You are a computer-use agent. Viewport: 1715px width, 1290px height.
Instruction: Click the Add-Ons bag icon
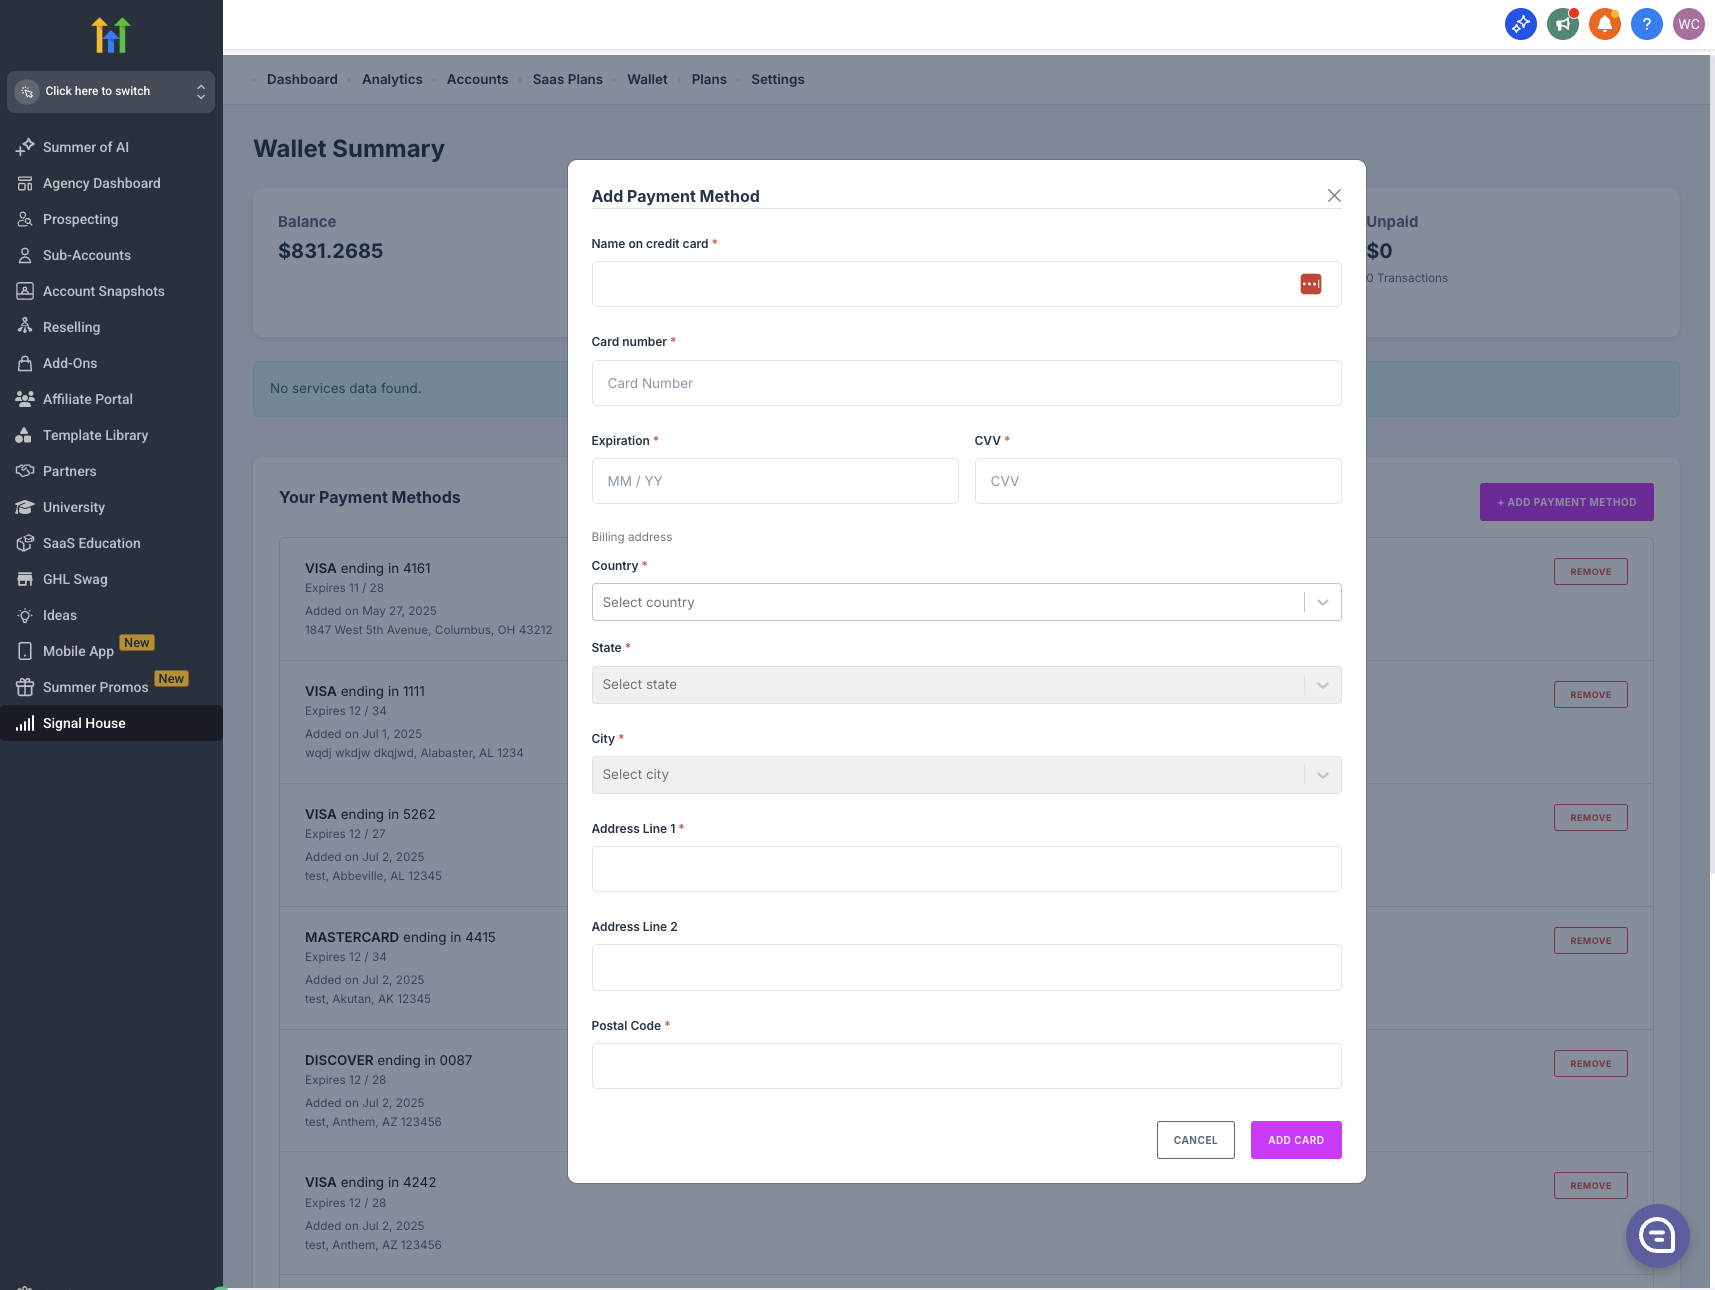pos(25,363)
